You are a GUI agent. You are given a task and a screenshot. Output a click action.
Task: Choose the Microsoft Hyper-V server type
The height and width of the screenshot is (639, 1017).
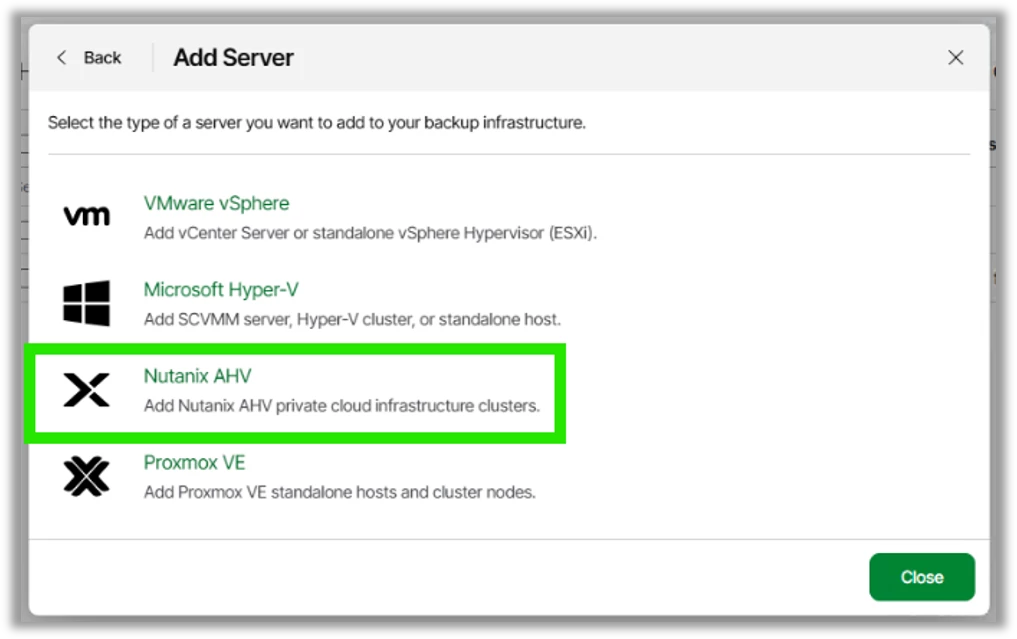pyautogui.click(x=221, y=289)
